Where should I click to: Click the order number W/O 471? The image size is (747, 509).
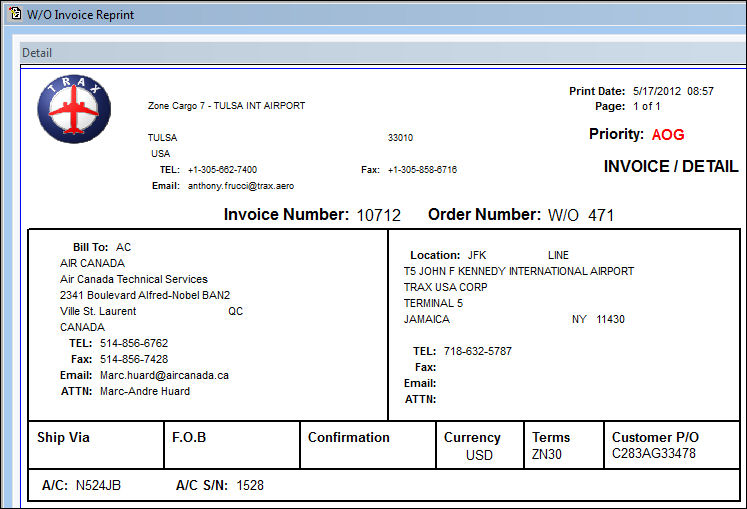(581, 215)
